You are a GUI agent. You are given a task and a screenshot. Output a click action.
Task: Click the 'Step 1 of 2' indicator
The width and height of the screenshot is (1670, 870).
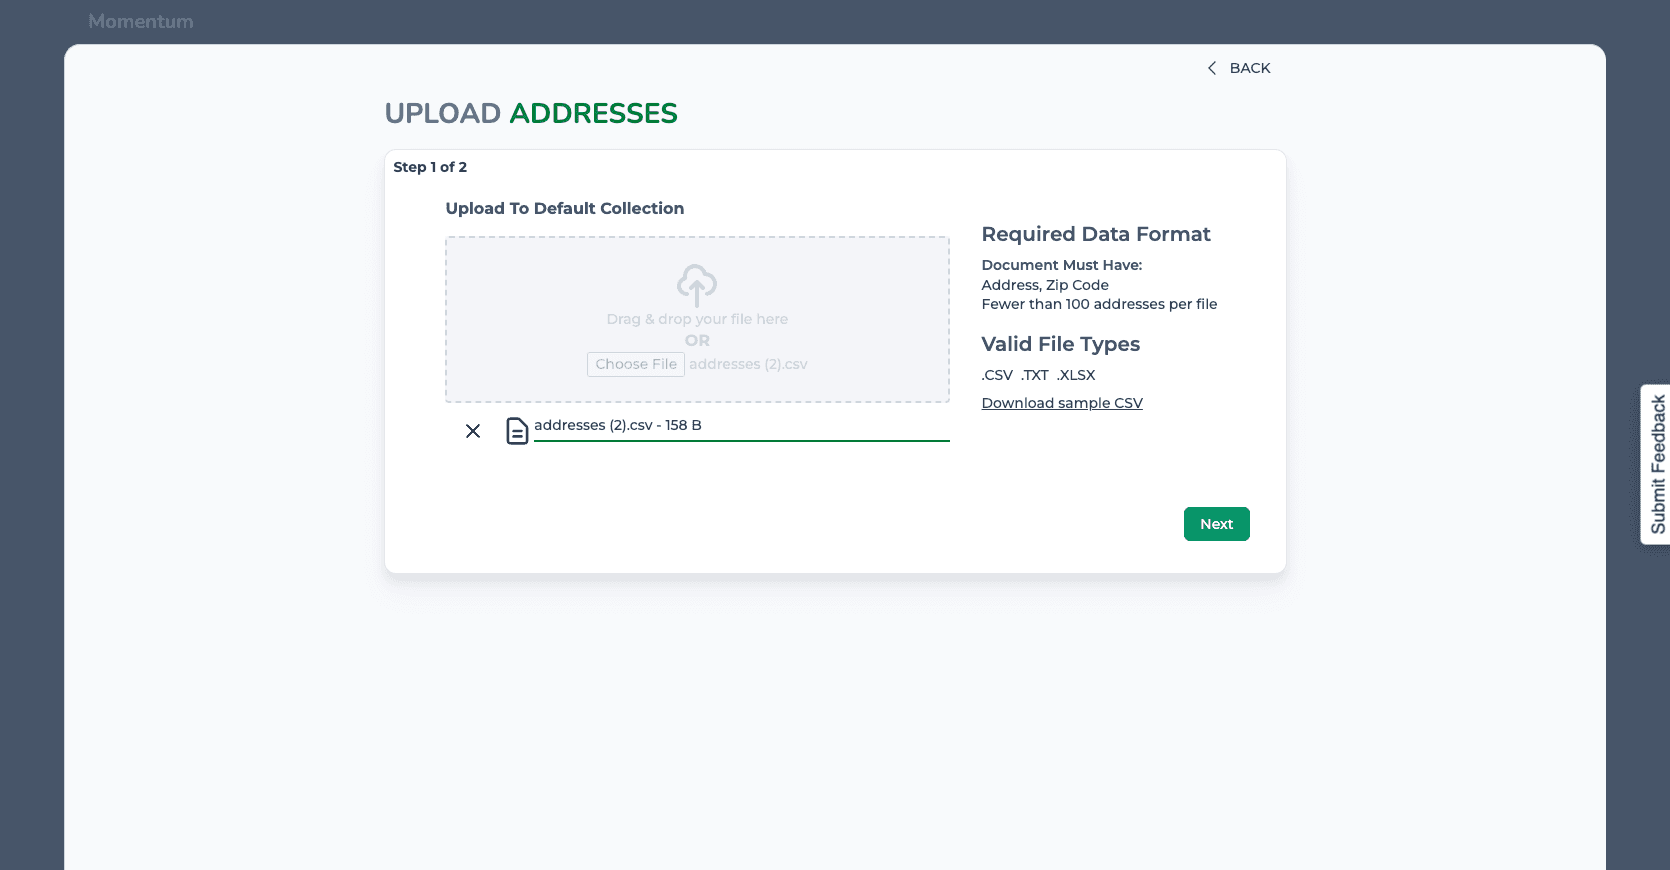pyautogui.click(x=430, y=167)
